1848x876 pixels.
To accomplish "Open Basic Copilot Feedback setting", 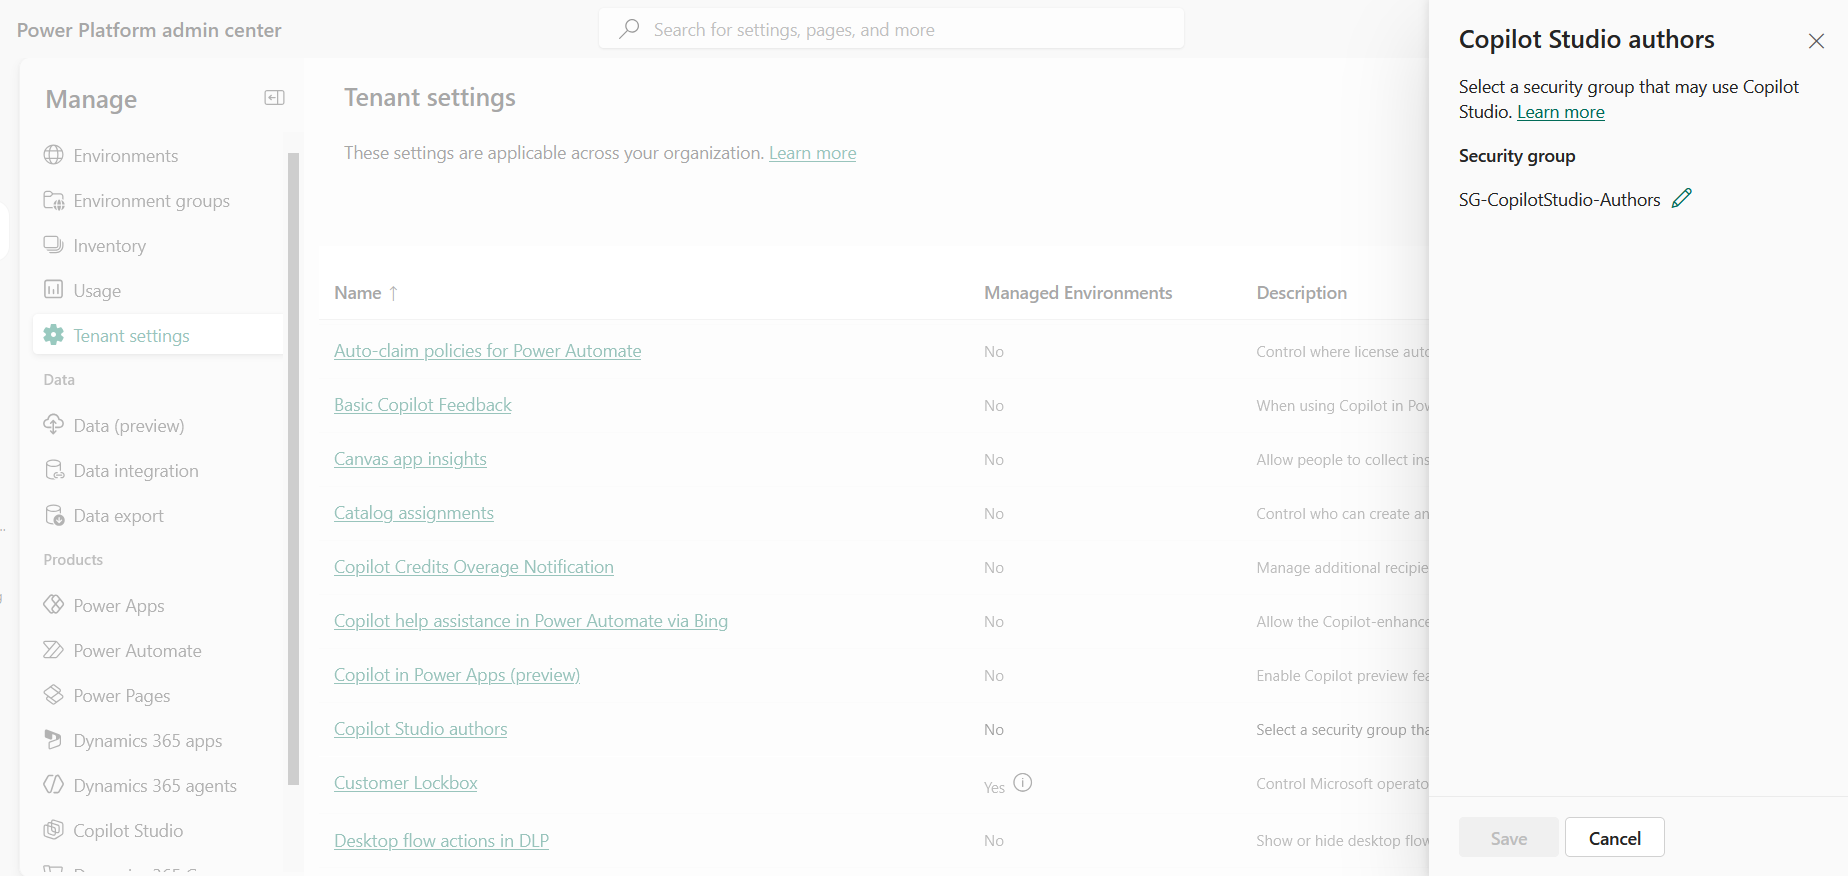I will pos(423,405).
